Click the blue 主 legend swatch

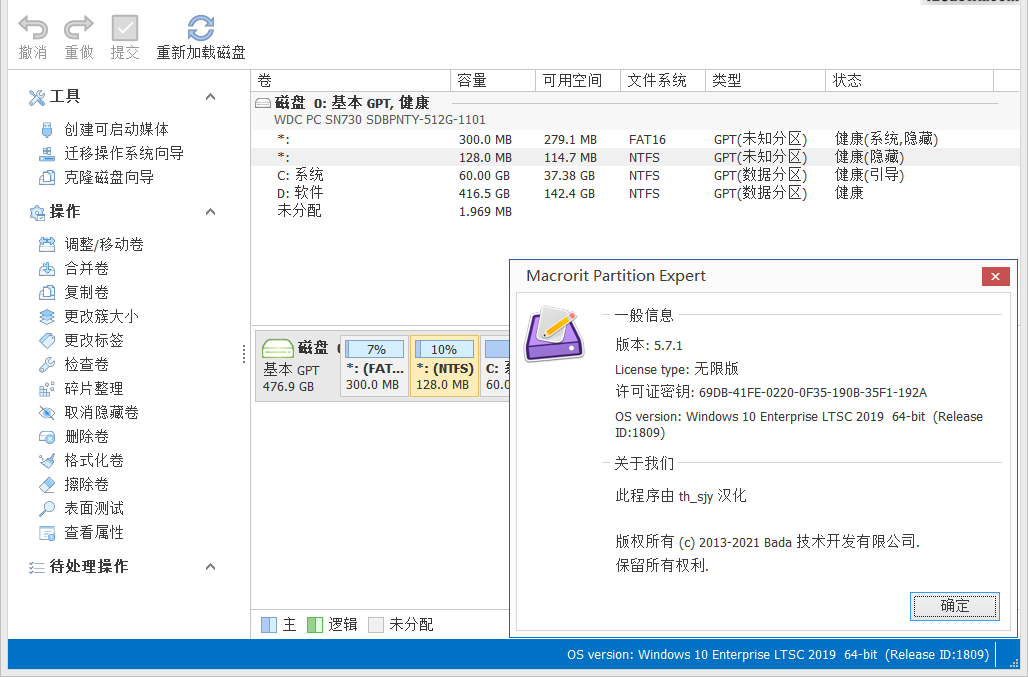(x=269, y=625)
